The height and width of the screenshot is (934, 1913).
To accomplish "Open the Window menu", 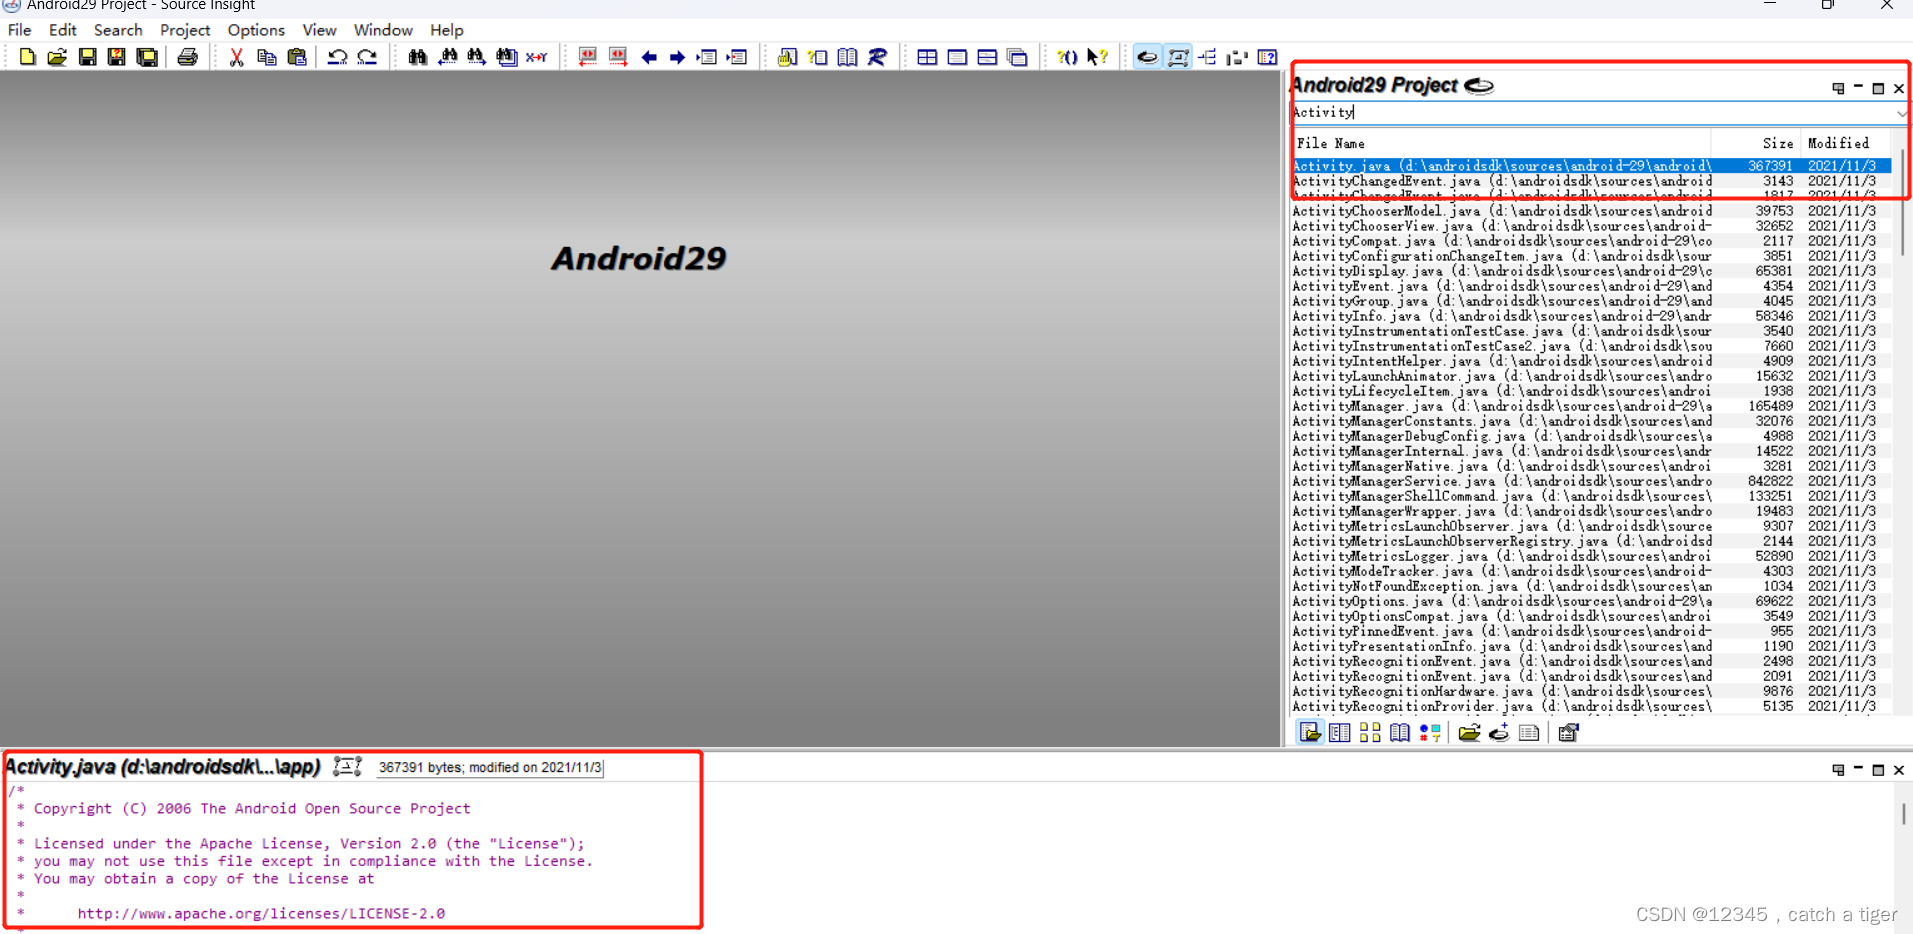I will pos(383,30).
